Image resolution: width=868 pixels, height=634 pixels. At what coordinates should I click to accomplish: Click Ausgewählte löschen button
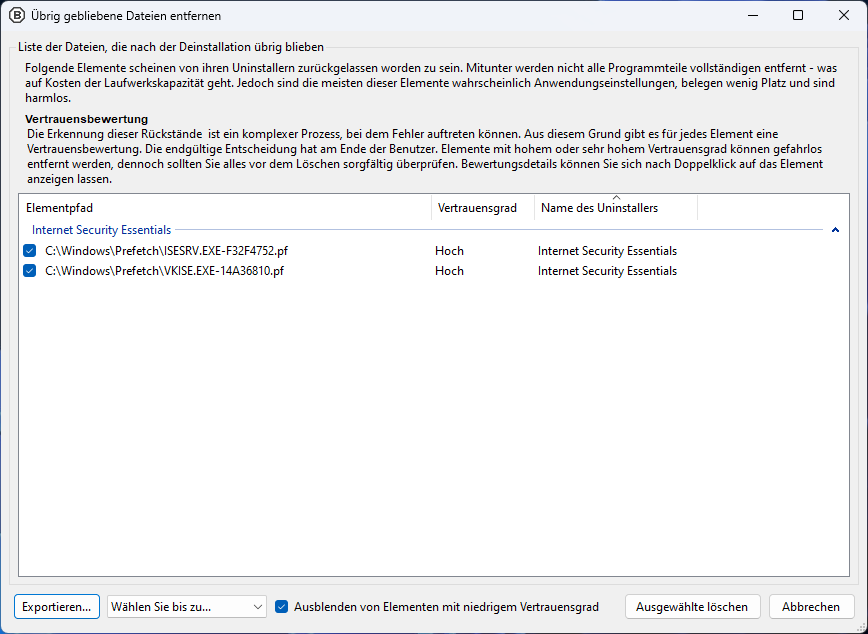click(x=693, y=607)
